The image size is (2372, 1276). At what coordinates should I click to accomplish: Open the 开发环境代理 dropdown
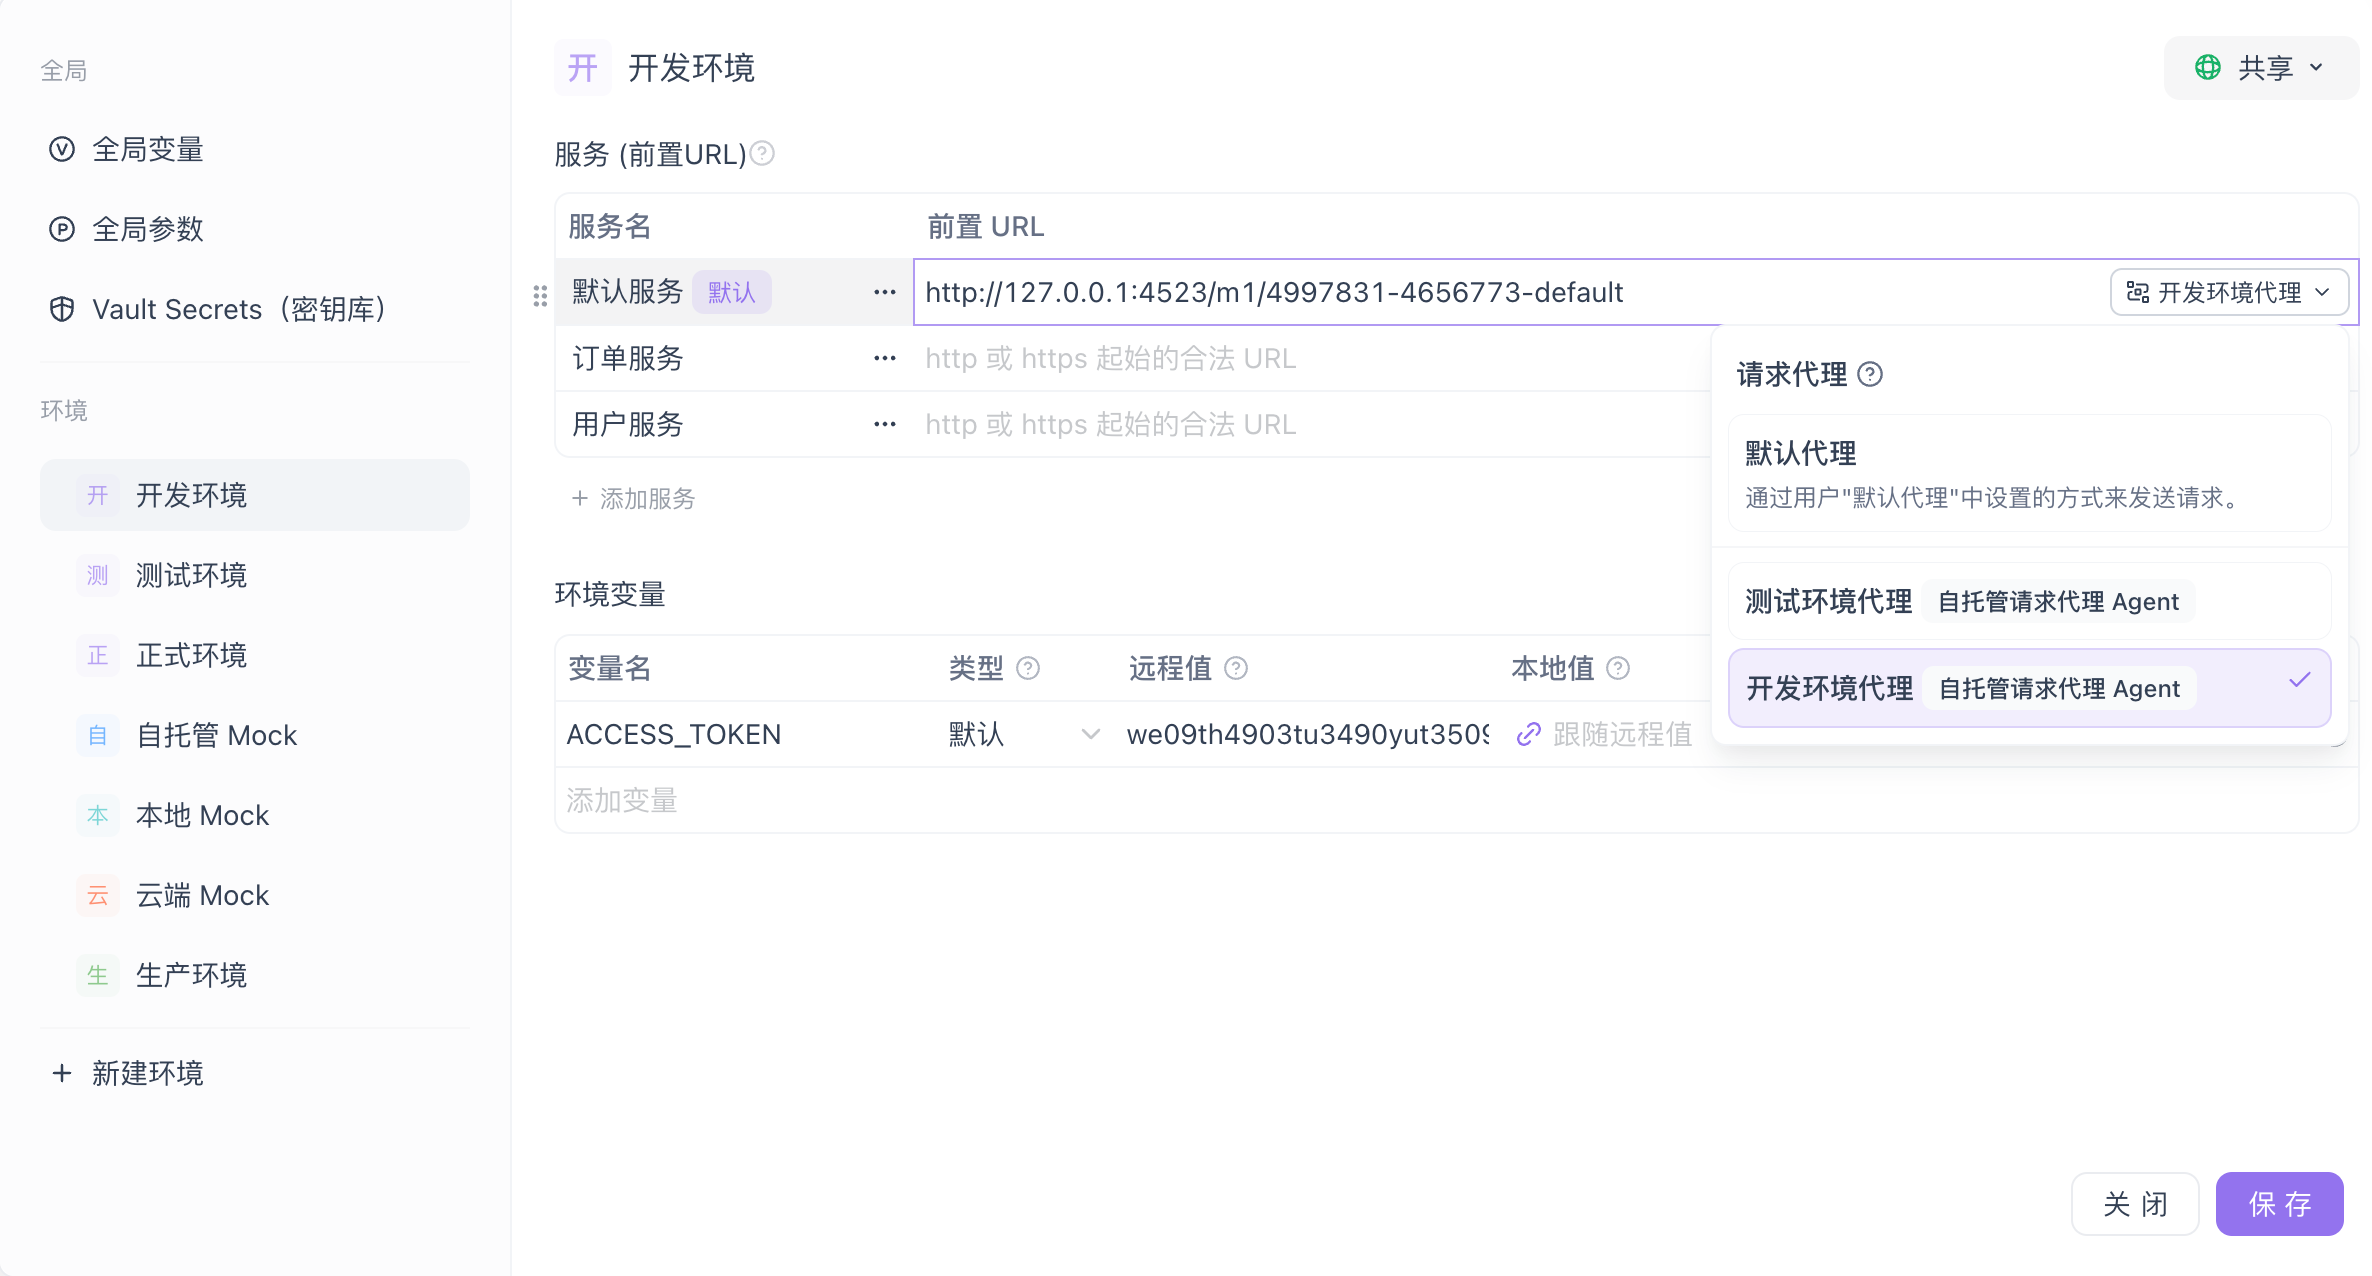[x=2230, y=292]
